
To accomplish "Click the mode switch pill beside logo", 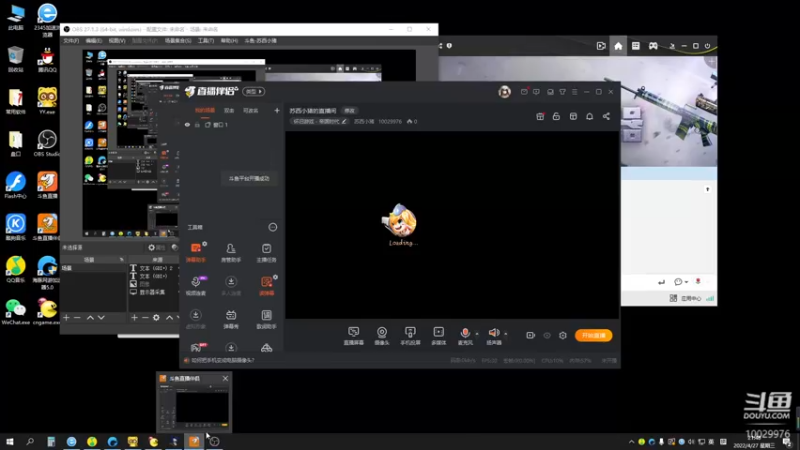I will [254, 91].
